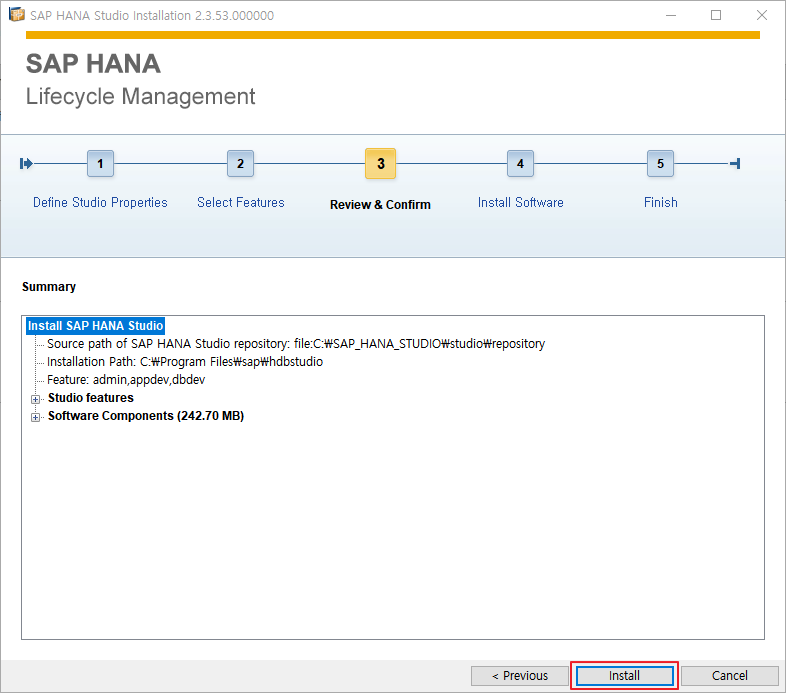This screenshot has width=786, height=693.
Task: Go back with the Previous button
Action: click(x=519, y=675)
